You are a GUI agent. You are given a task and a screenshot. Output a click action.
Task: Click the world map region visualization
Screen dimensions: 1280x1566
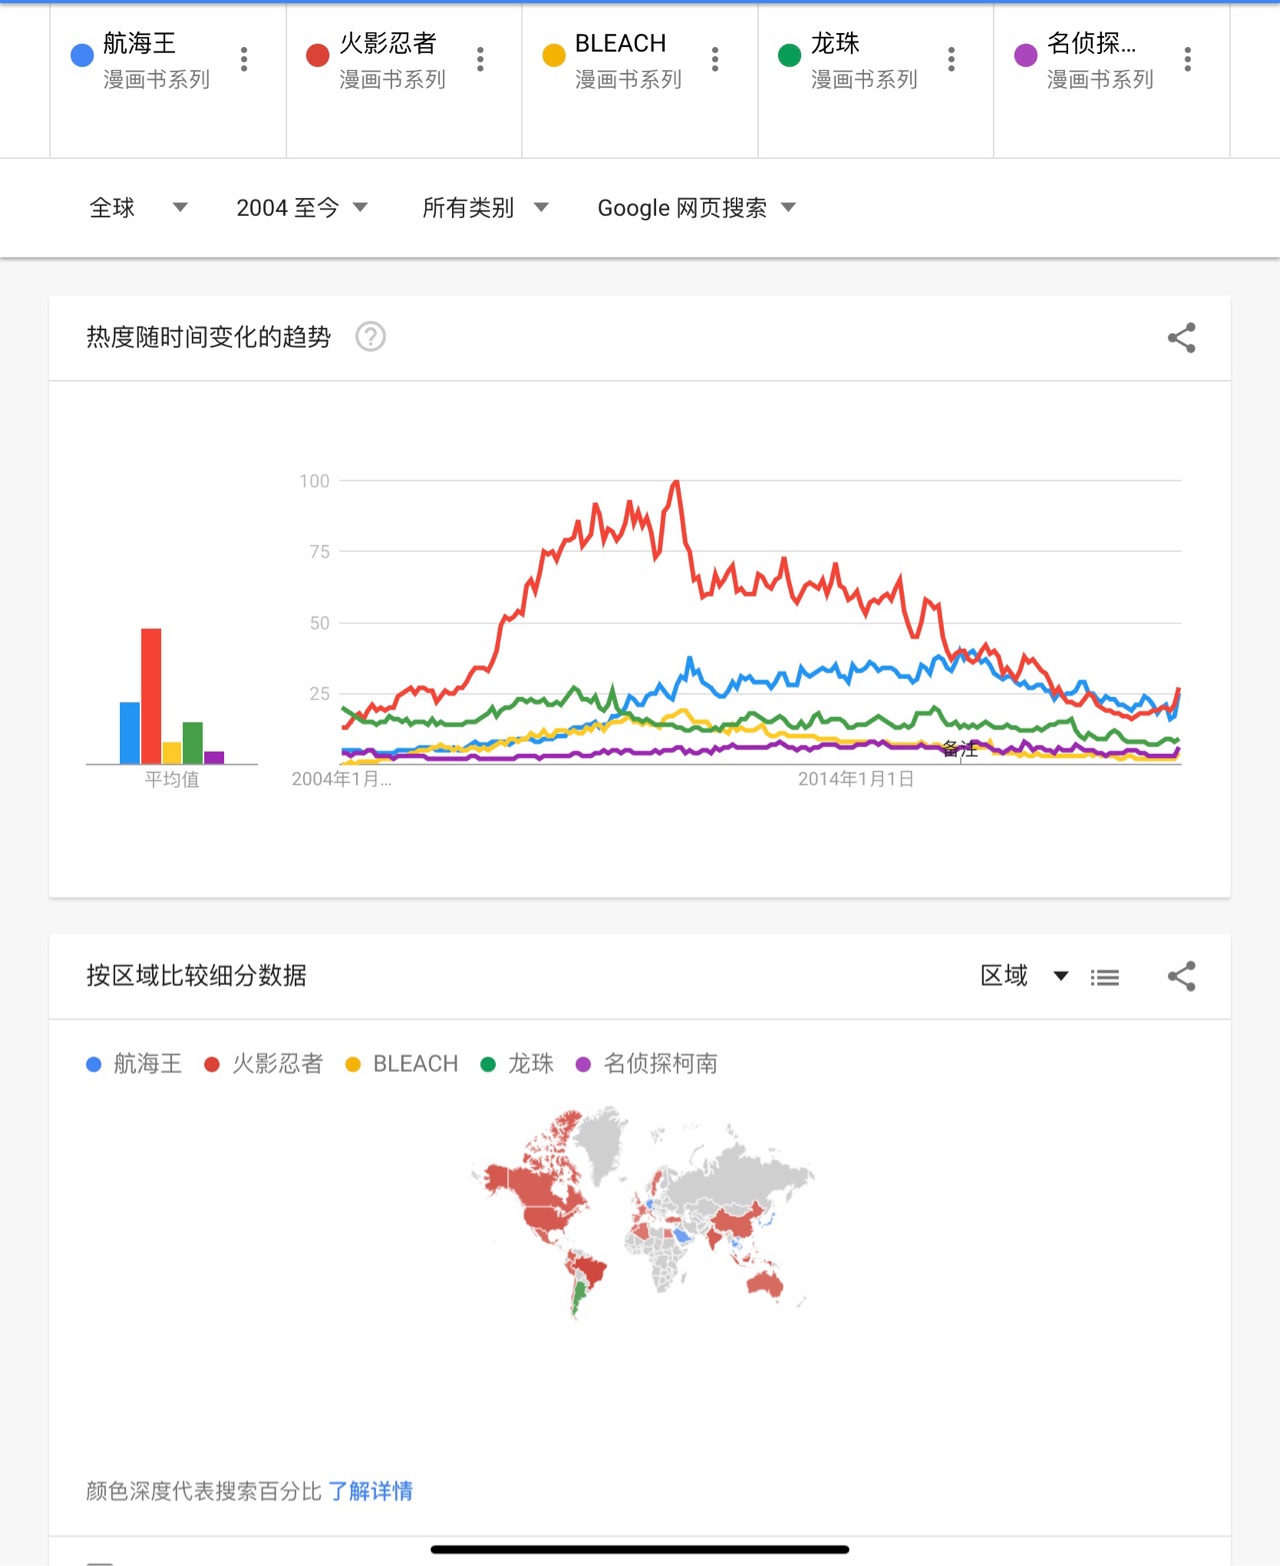tap(643, 1212)
